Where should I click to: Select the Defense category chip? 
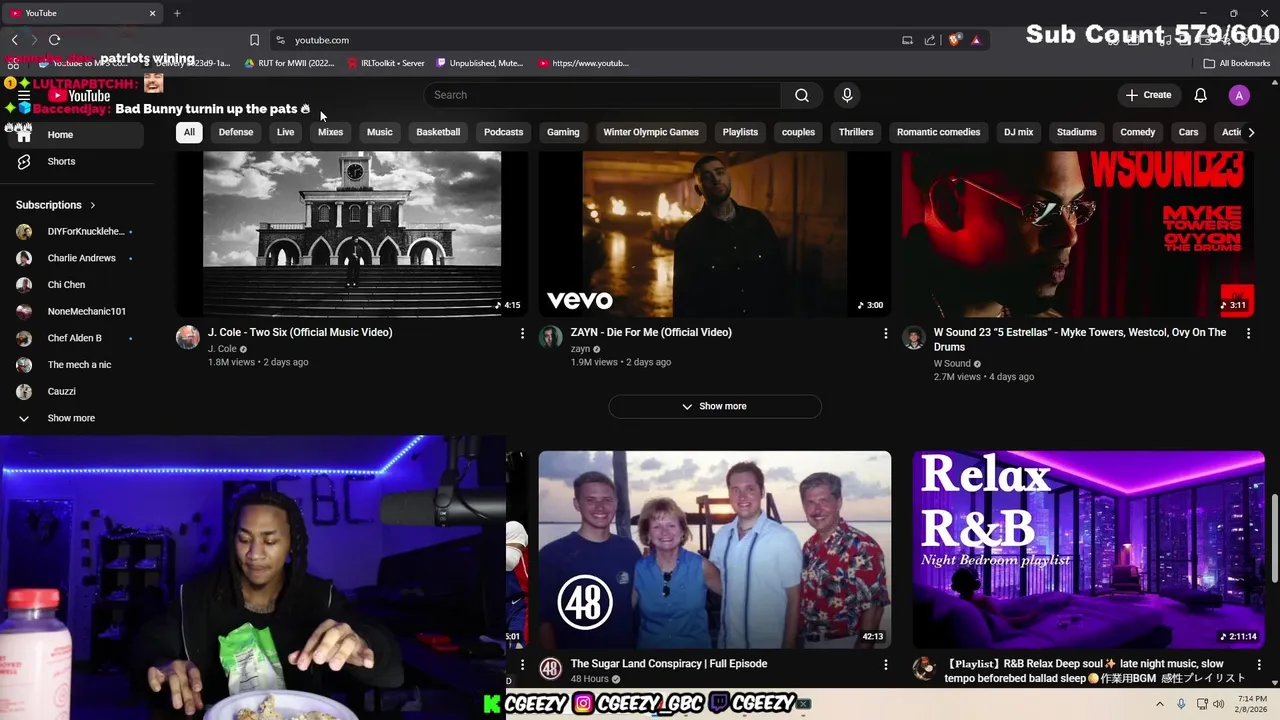click(x=236, y=132)
